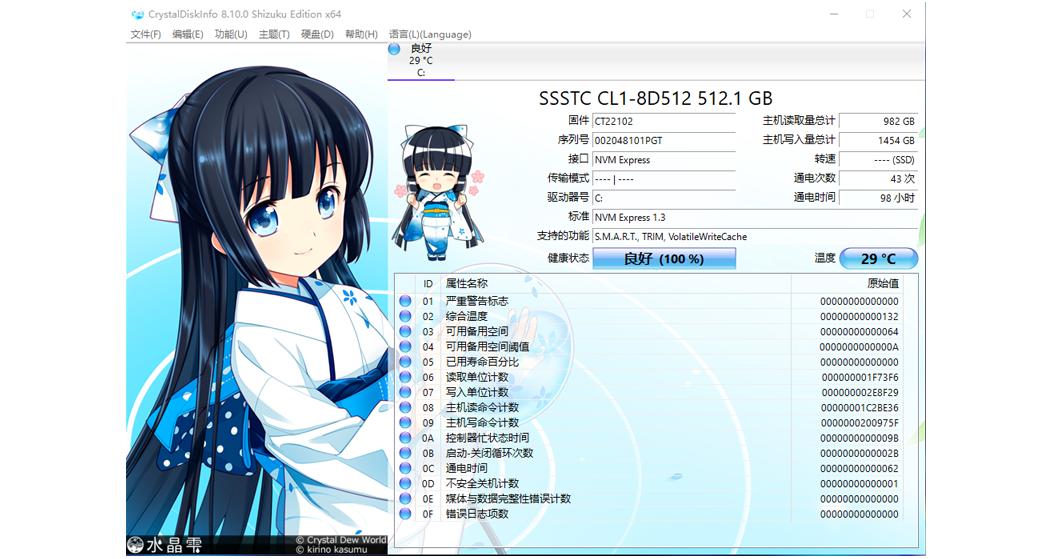Open the 文件(F) menu
The width and height of the screenshot is (1050, 559).
pyautogui.click(x=145, y=34)
